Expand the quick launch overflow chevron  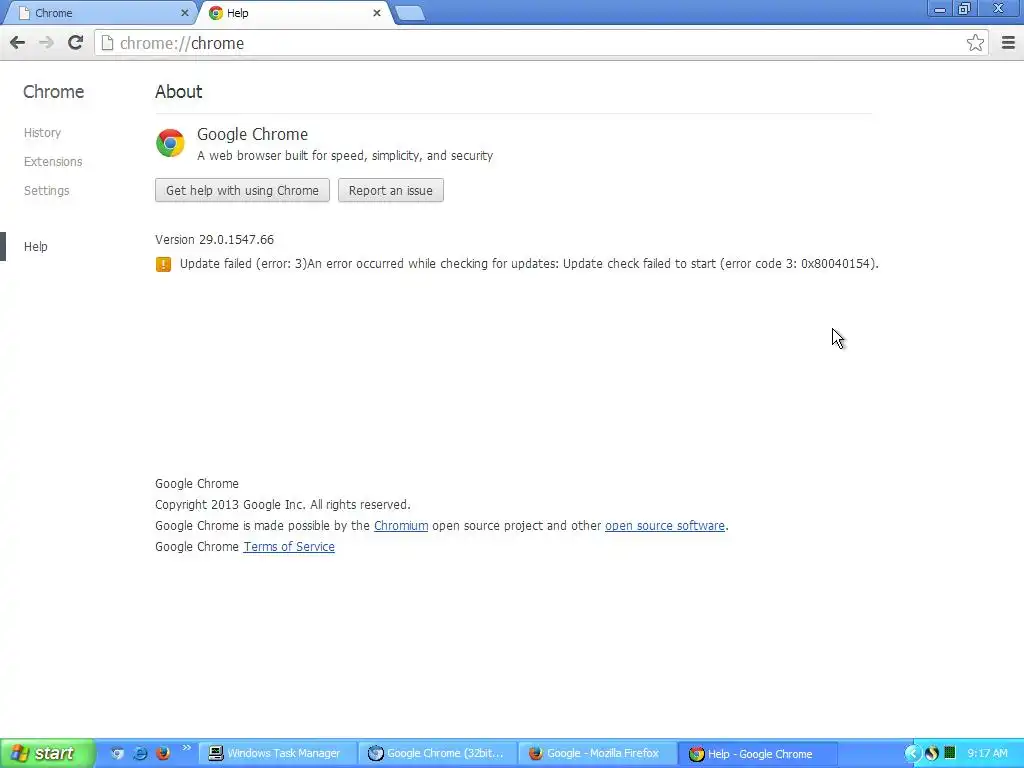click(x=187, y=748)
